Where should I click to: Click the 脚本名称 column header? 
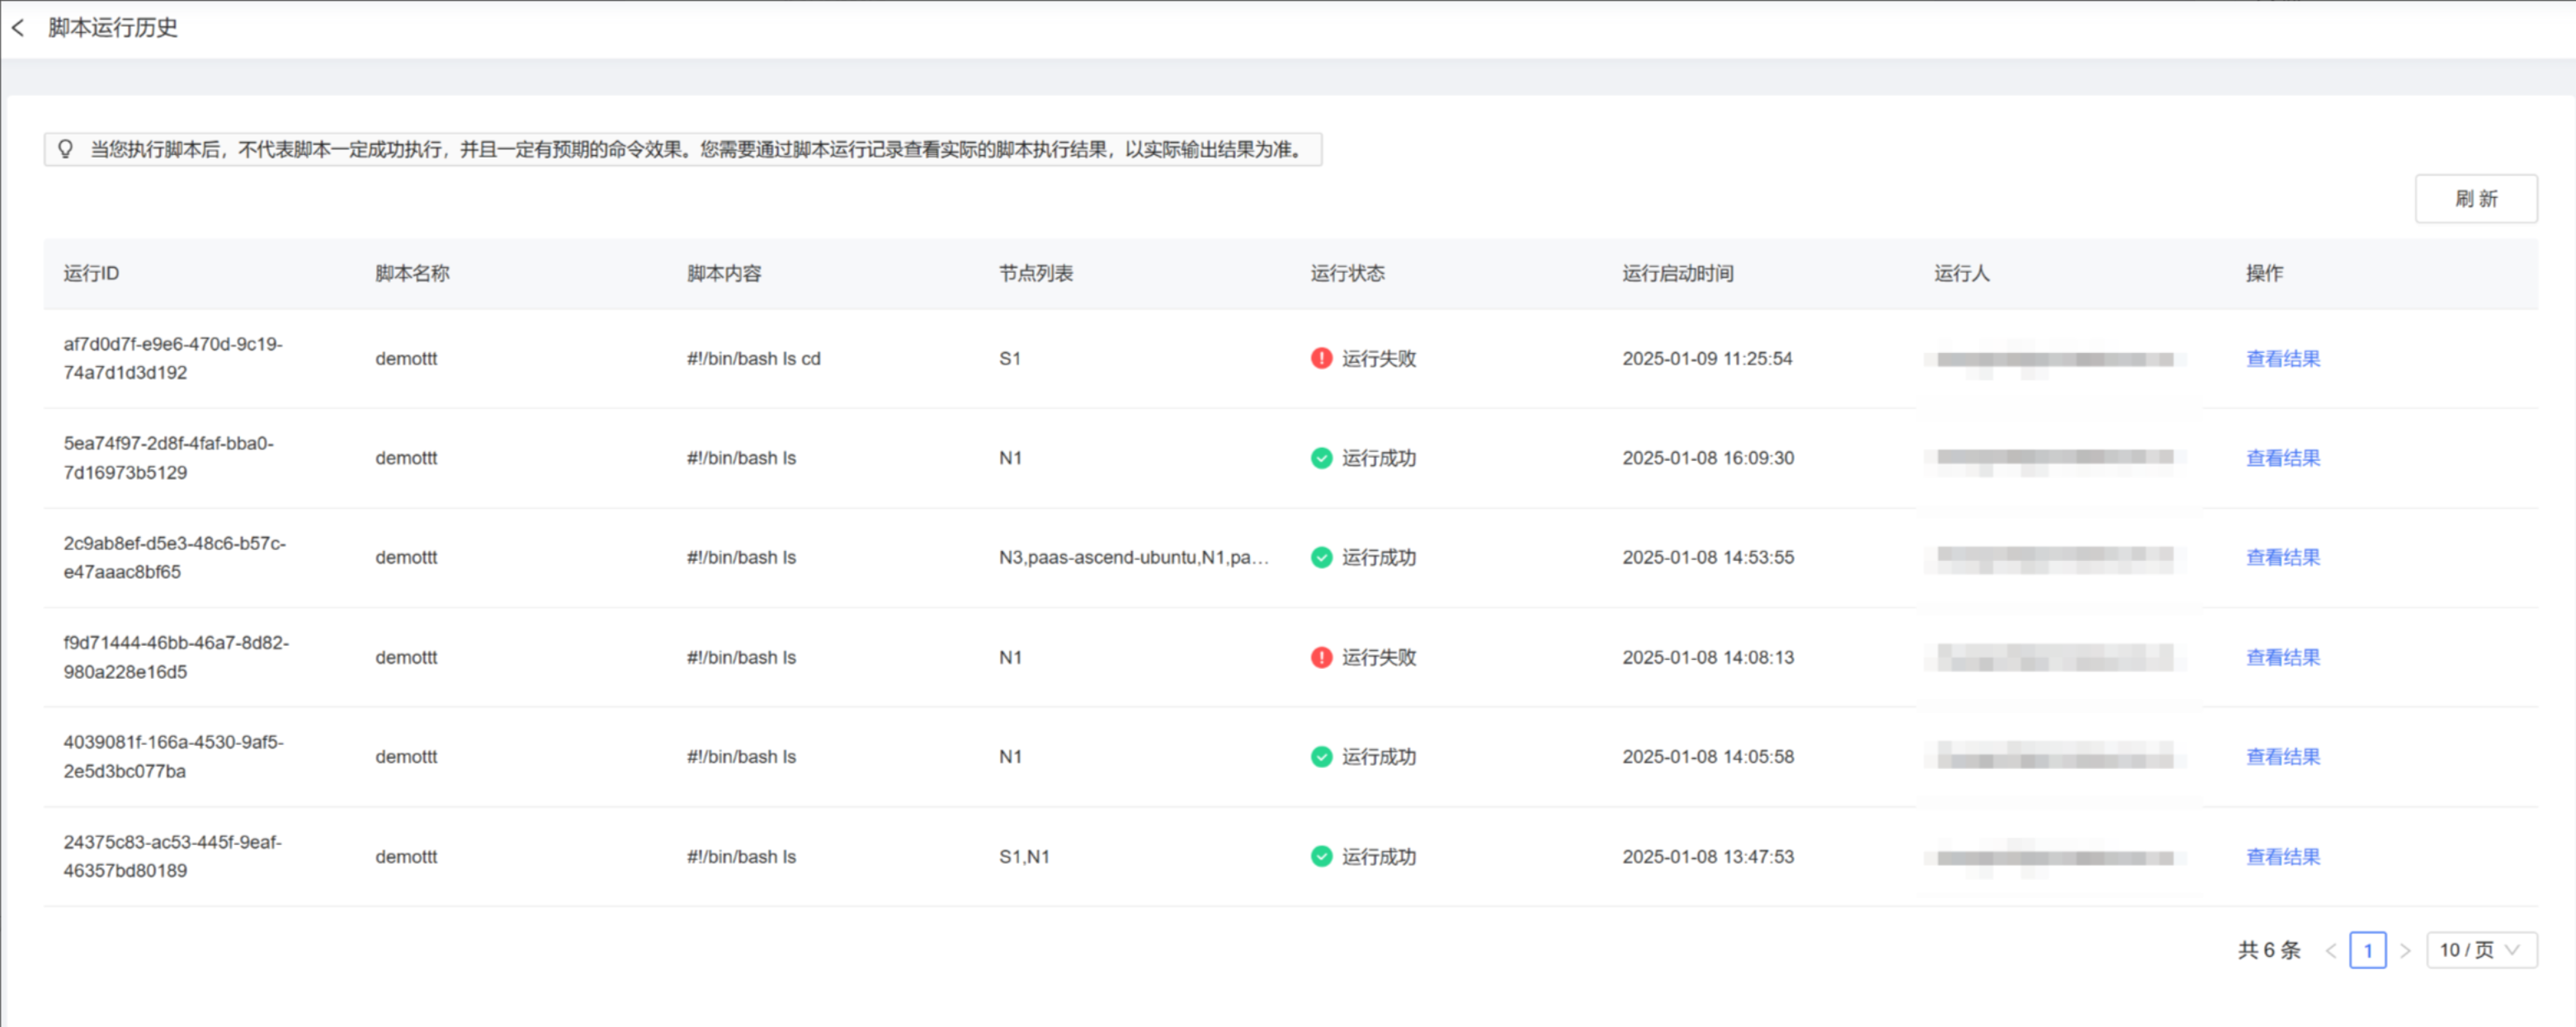tap(412, 273)
